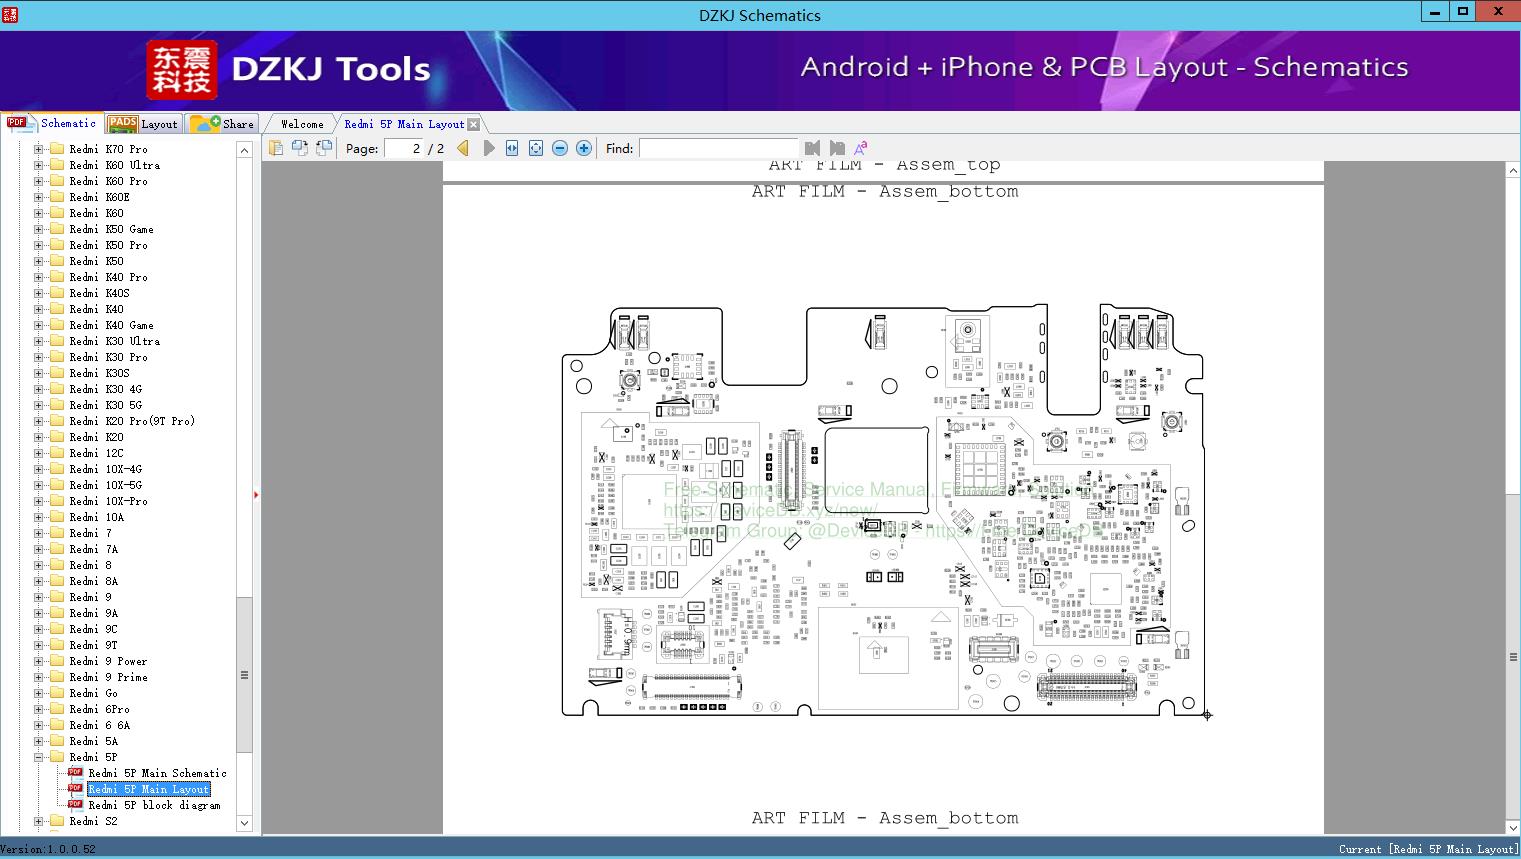This screenshot has width=1521, height=859.
Task: Select the Redmi 9T tree item
Action: click(x=93, y=645)
